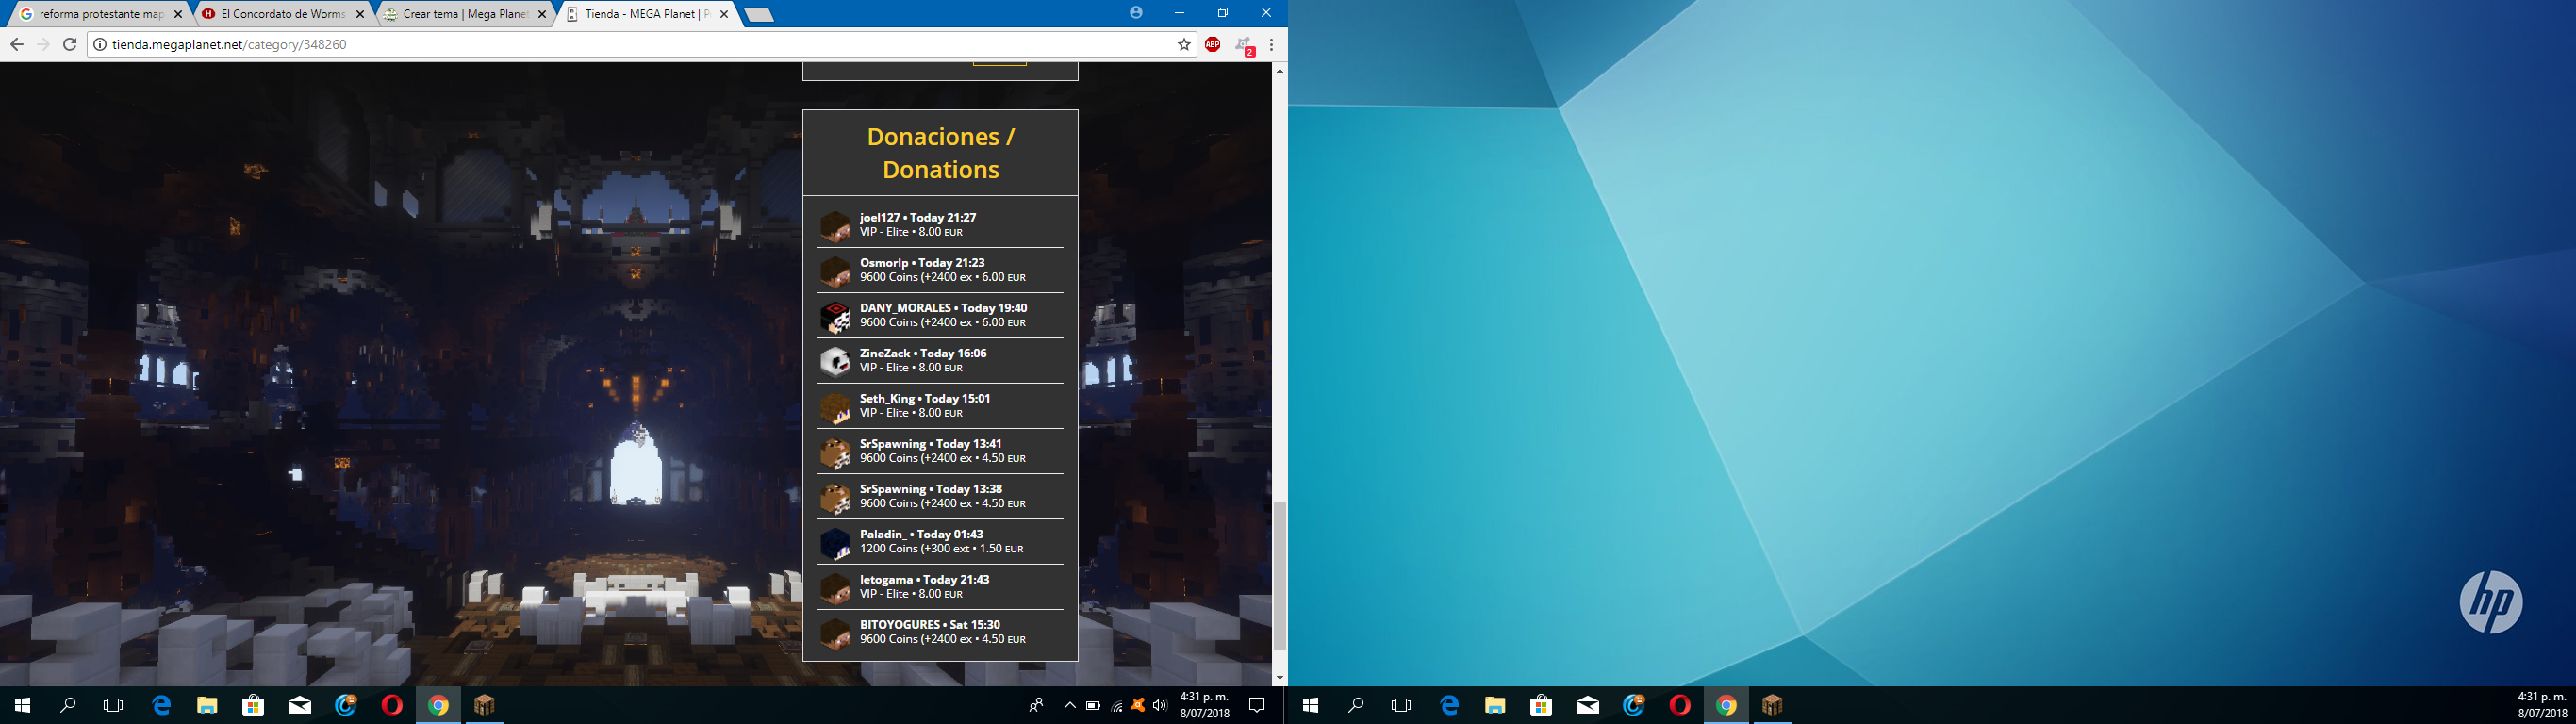The image size is (2576, 724).
Task: Open the extension showing badge 2
Action: pyautogui.click(x=1243, y=45)
